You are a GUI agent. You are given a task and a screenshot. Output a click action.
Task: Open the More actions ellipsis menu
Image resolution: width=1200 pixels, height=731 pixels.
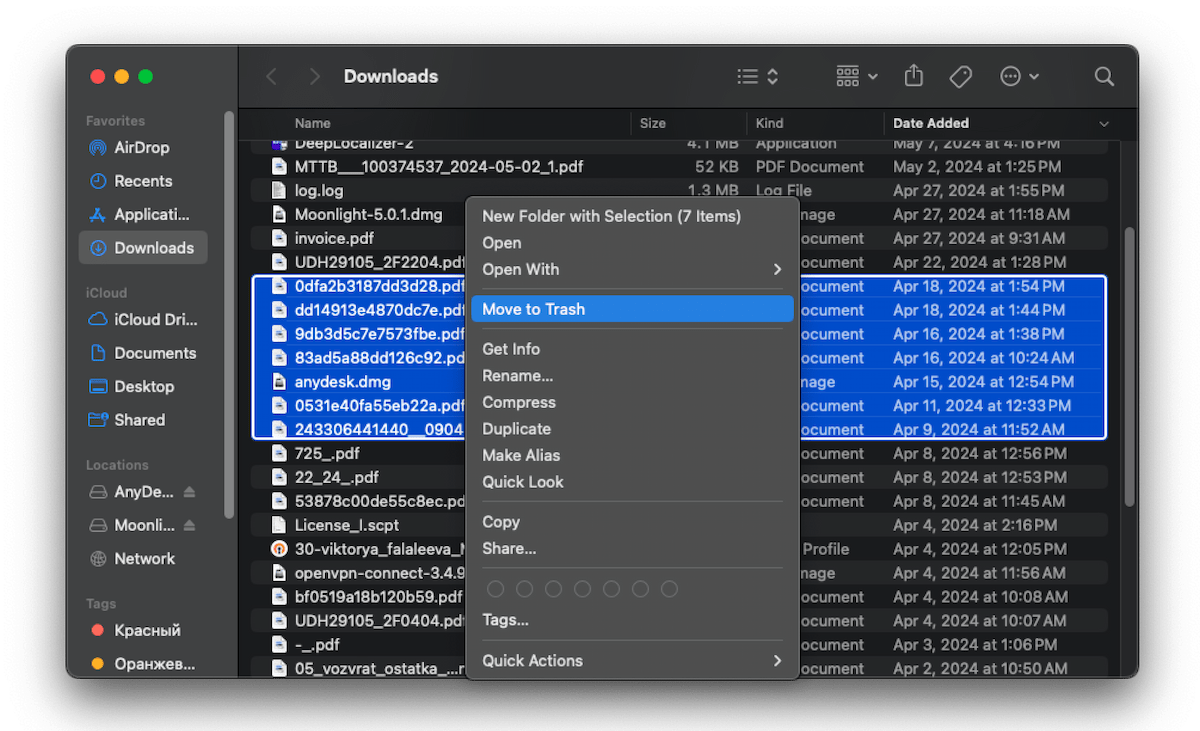(1019, 76)
